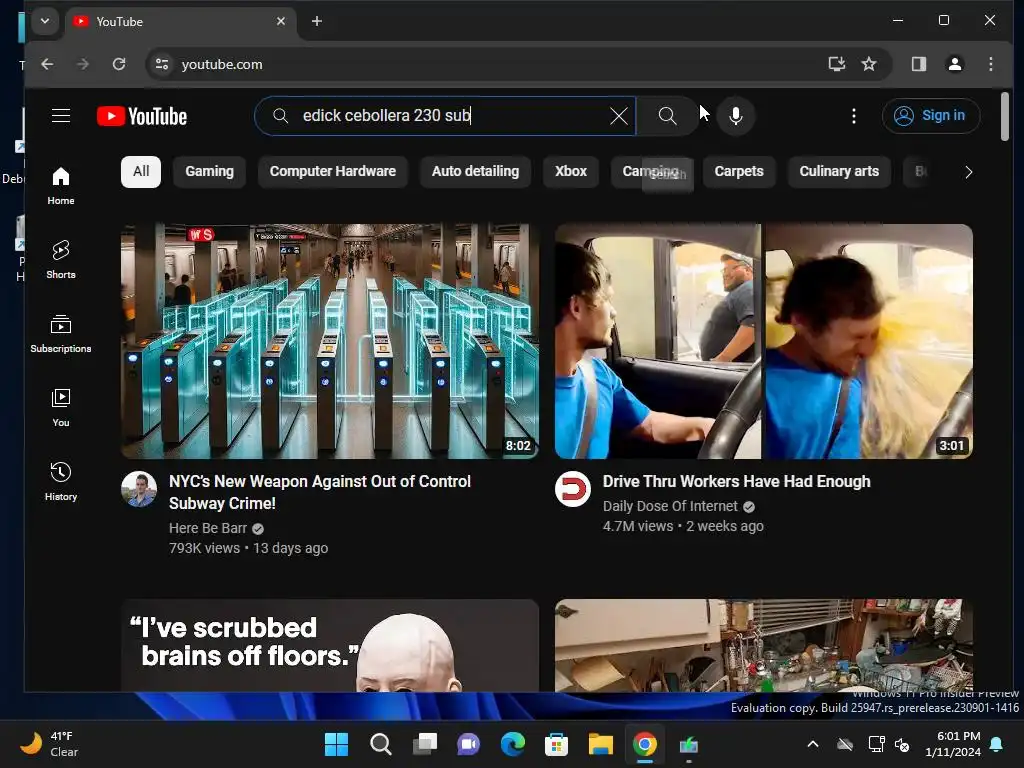Select the Auto detailing chip
This screenshot has height=768, width=1024.
475,172
